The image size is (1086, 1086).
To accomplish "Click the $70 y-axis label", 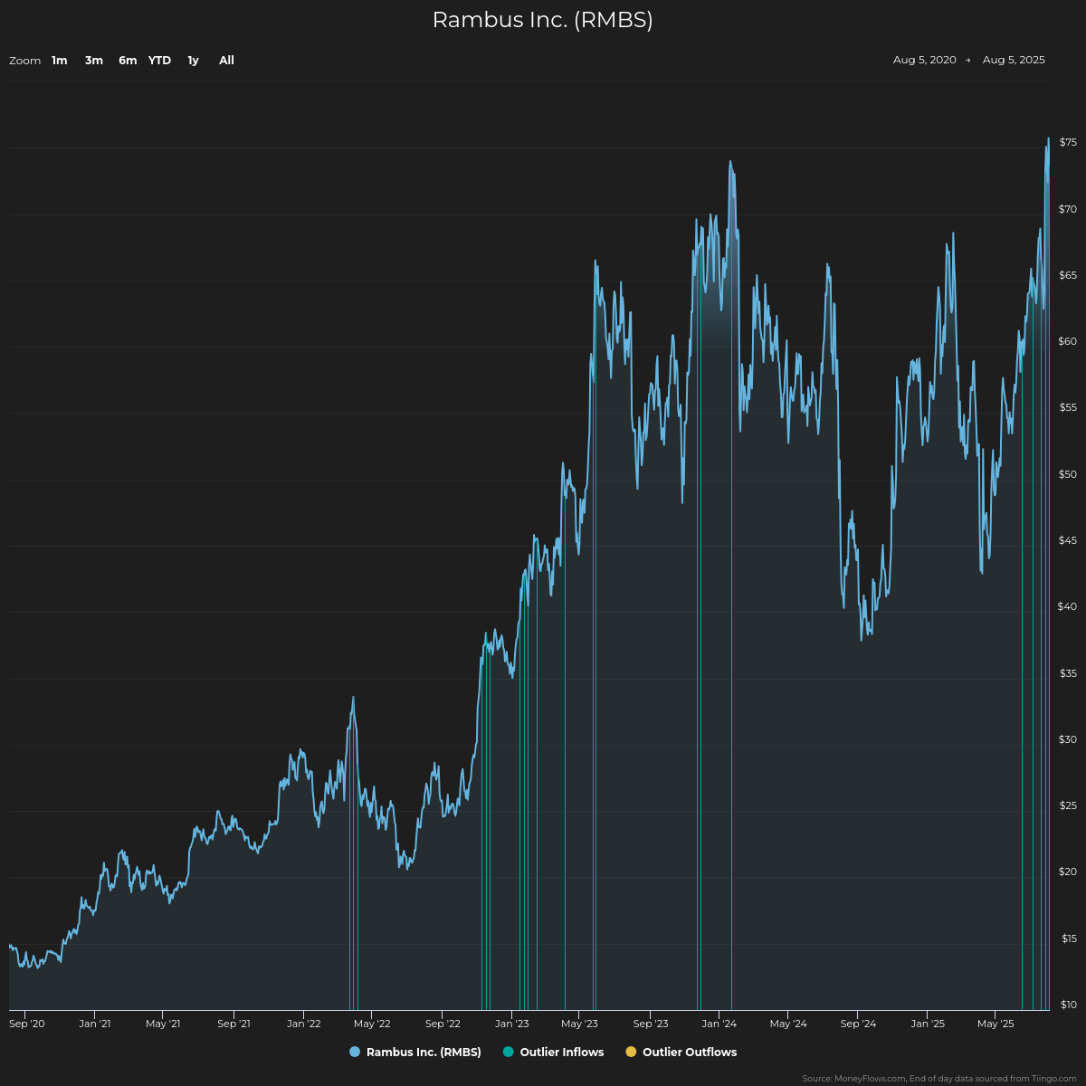I will pos(1068,209).
